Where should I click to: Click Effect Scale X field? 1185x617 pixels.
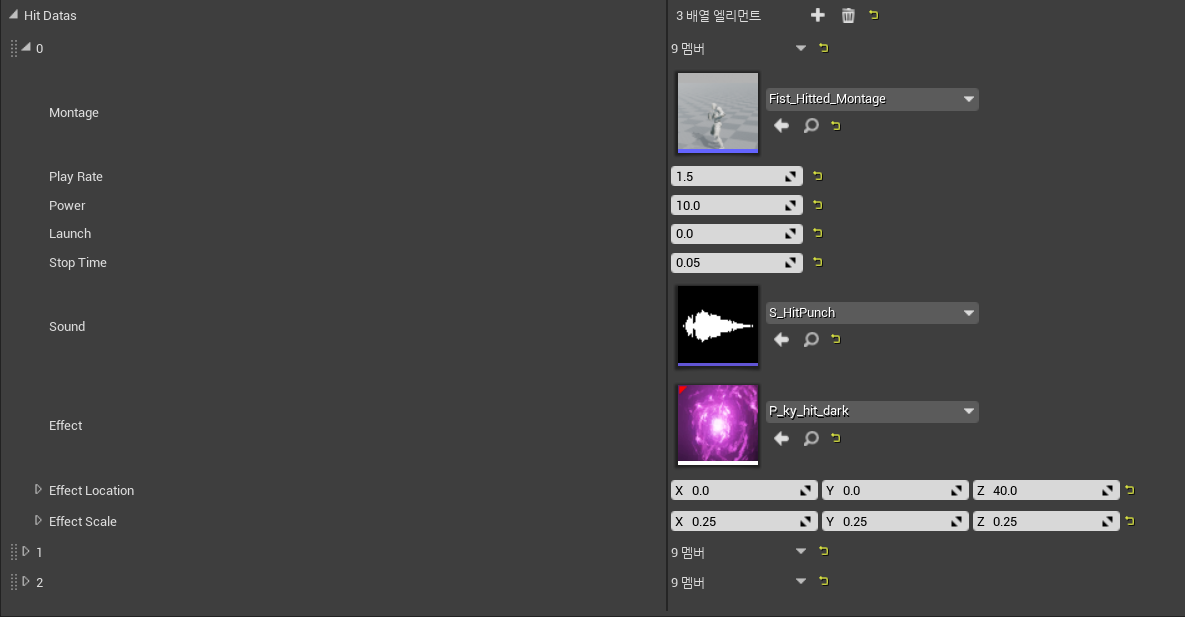(744, 522)
